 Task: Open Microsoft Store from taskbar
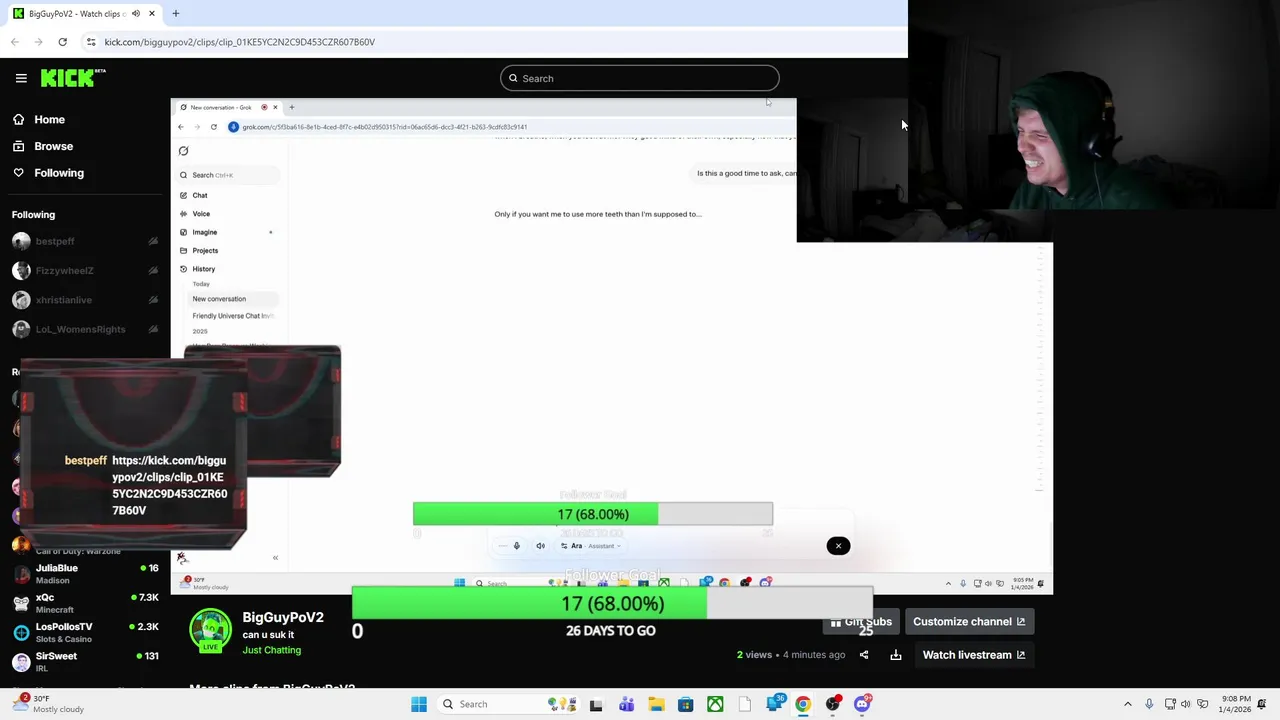pos(685,704)
